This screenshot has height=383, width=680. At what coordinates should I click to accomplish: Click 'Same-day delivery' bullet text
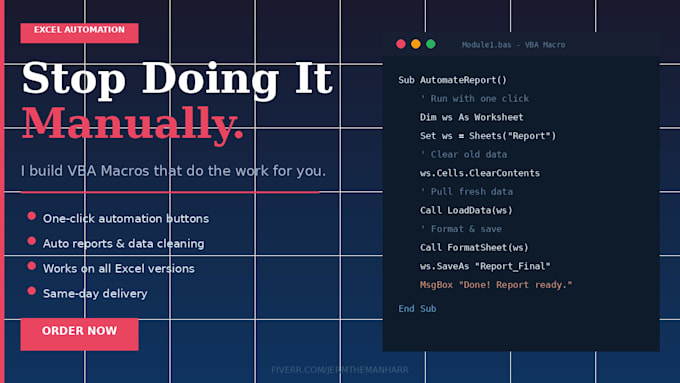tap(95, 294)
